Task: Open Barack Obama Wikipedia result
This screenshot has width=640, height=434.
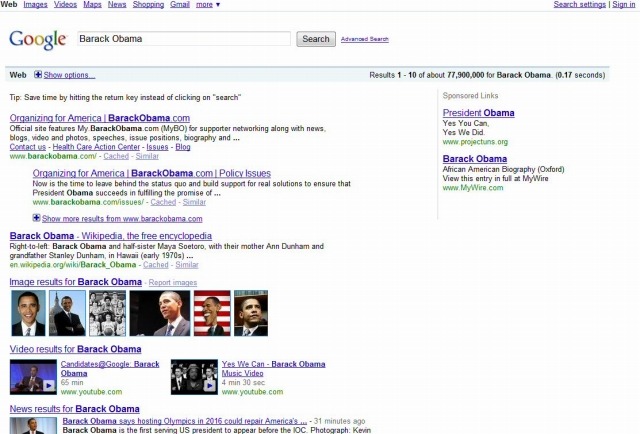Action: (x=111, y=236)
